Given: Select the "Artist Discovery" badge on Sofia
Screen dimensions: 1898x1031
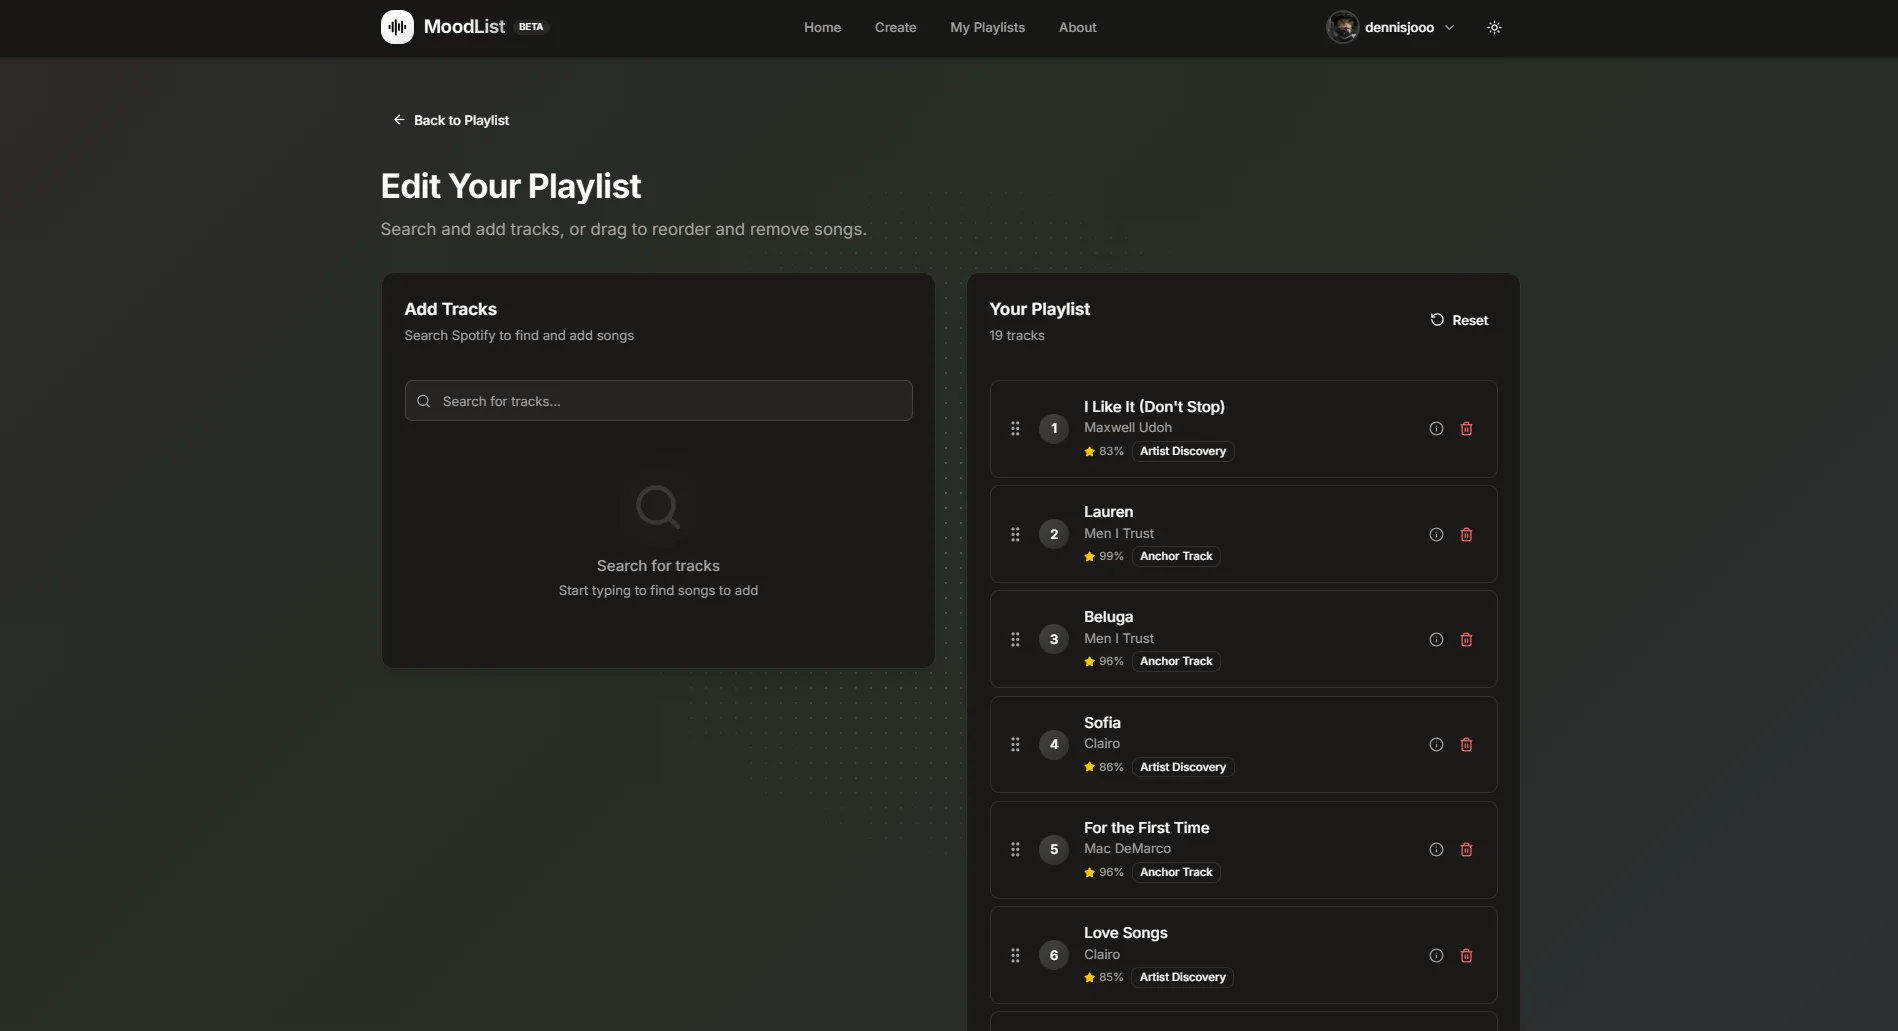Looking at the screenshot, I should click(1181, 766).
